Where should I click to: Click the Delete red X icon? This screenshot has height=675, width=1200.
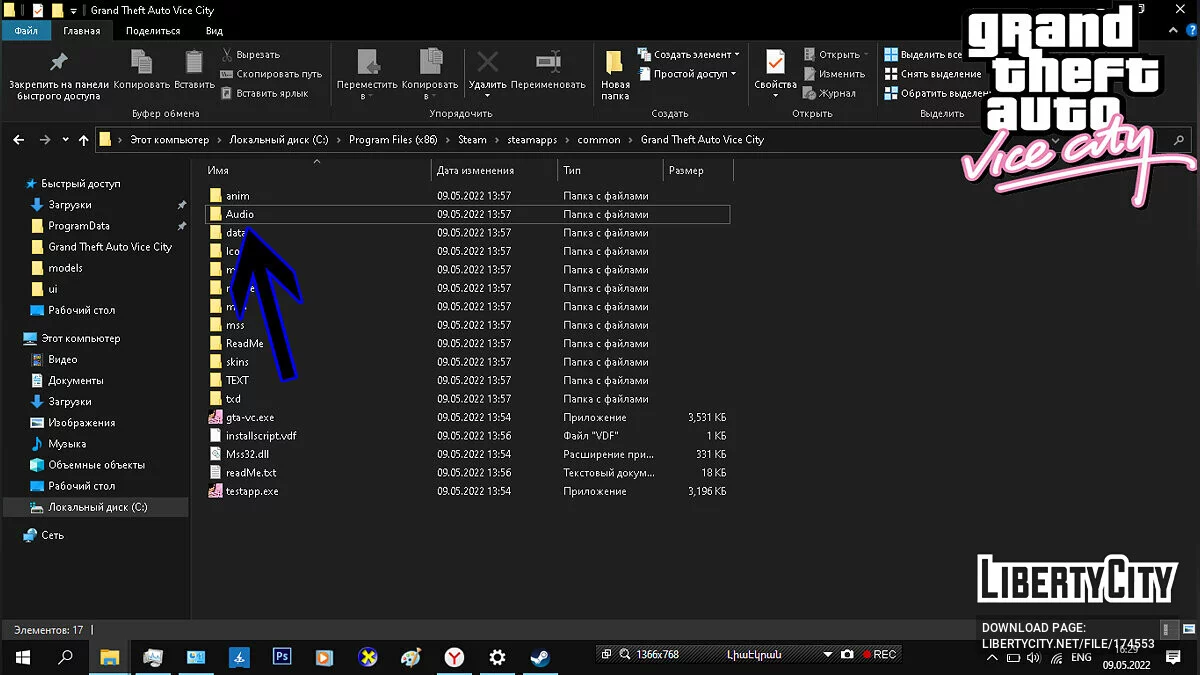click(x=487, y=62)
